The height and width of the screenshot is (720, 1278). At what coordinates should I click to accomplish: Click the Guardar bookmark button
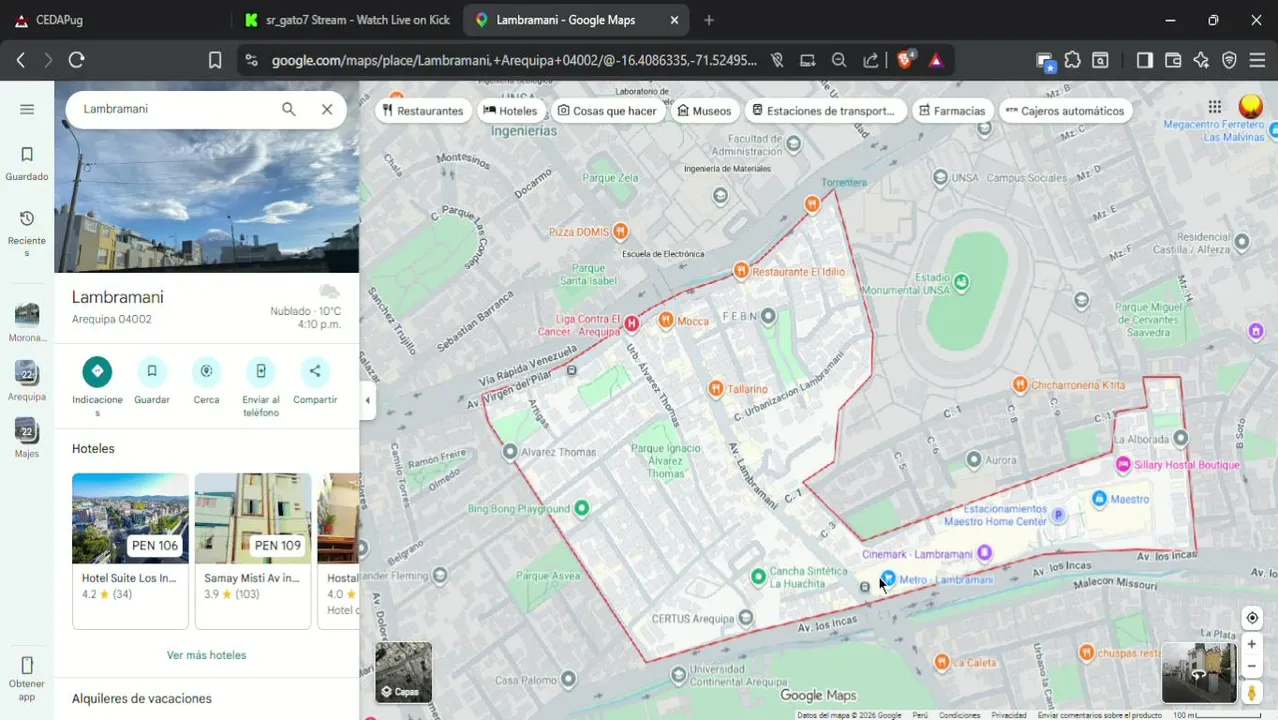click(152, 371)
